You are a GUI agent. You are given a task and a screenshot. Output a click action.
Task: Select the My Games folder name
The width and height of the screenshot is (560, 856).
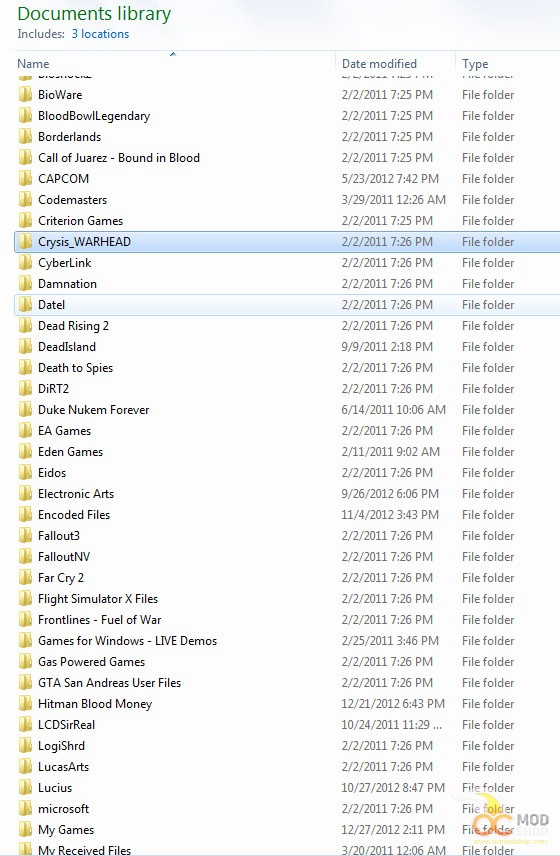click(65, 830)
